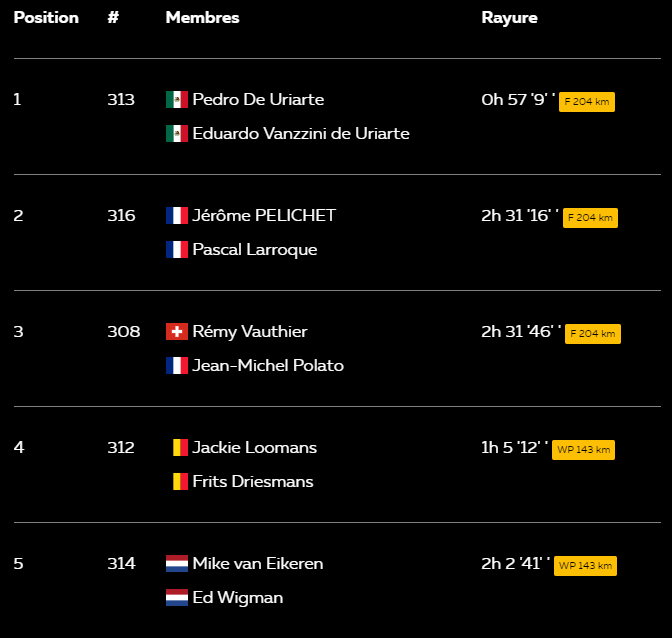Sort by the Rayure column header

coord(509,18)
